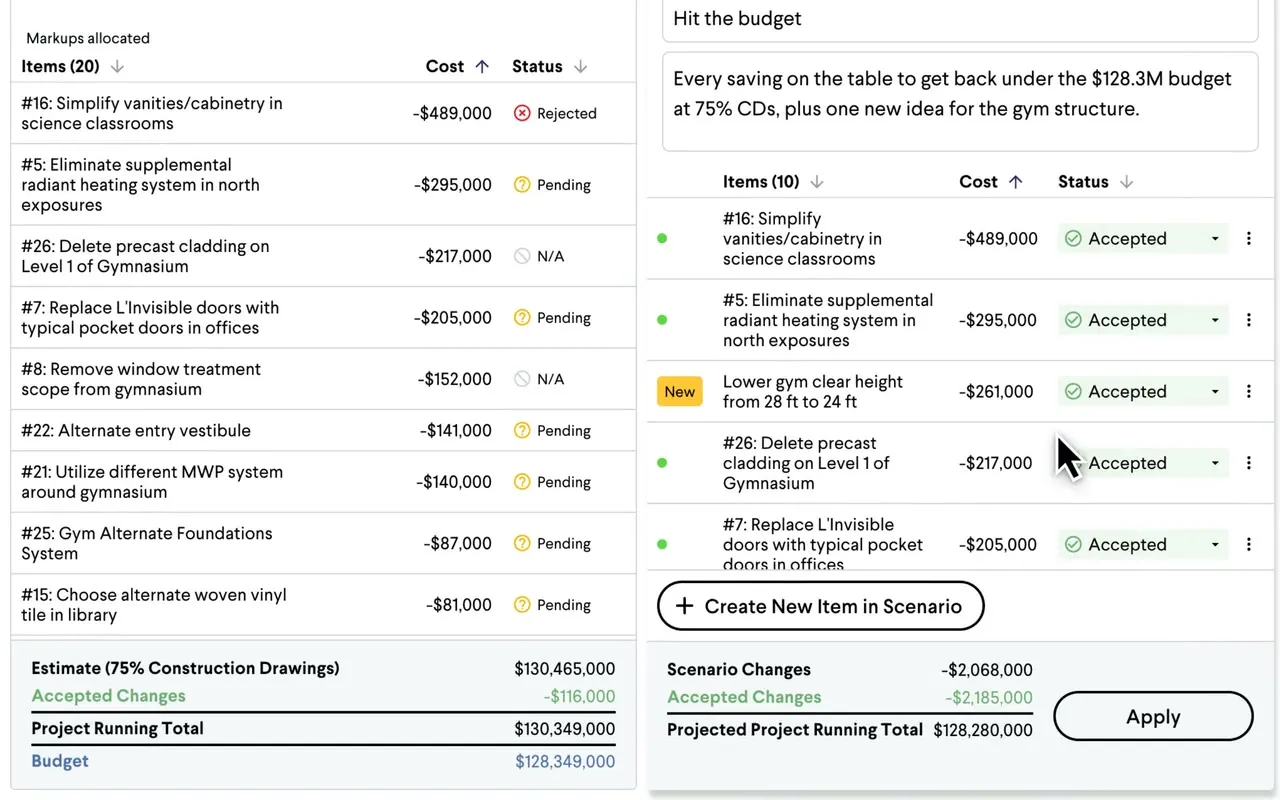Click the New badge on gym clear height item
This screenshot has height=800, width=1280.
680,392
